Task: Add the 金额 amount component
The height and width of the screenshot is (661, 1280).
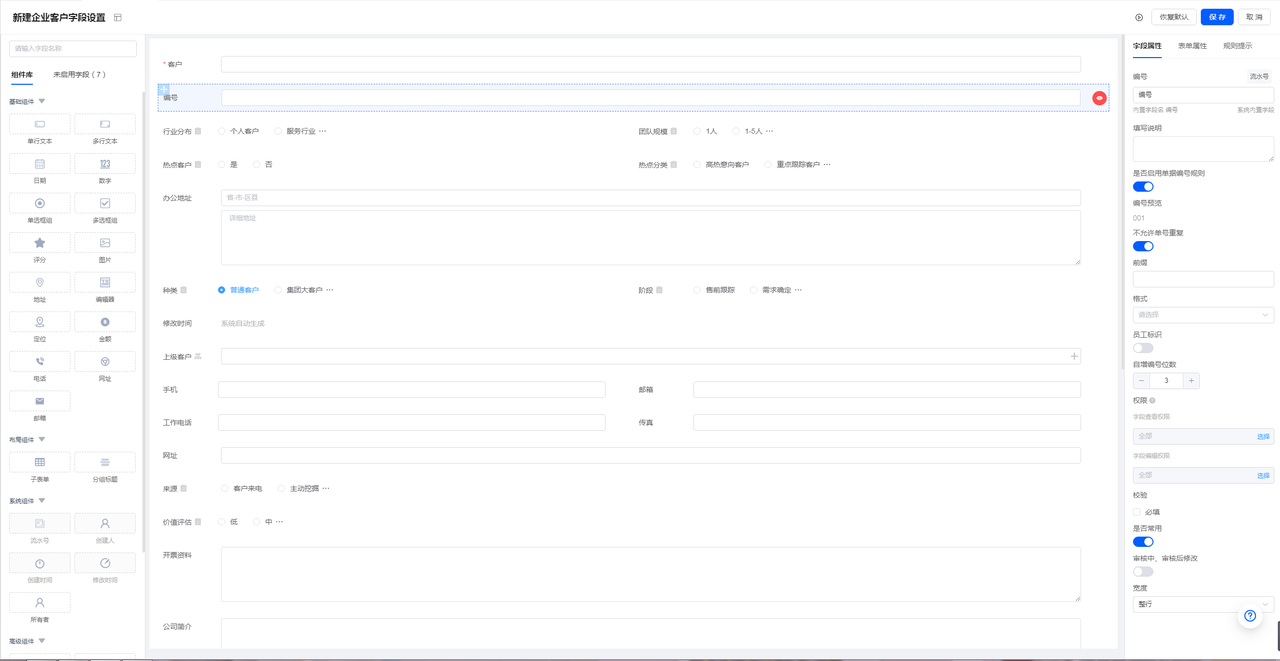Action: pyautogui.click(x=105, y=322)
